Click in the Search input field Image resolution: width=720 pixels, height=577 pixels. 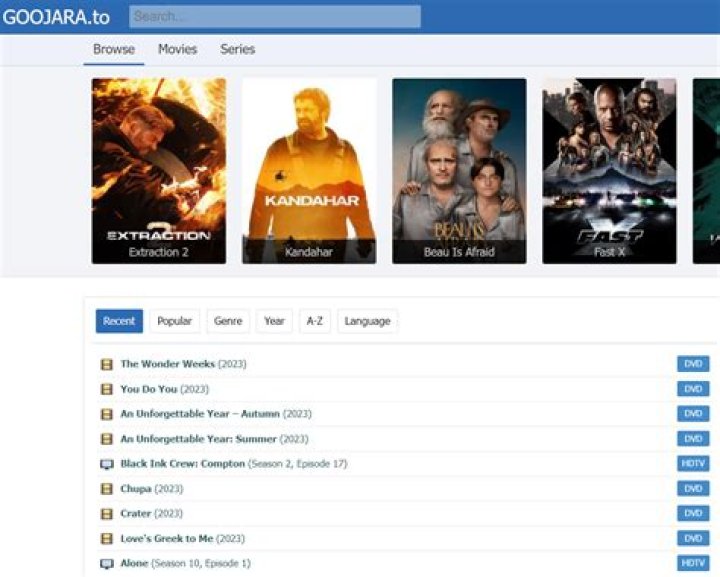click(x=274, y=17)
